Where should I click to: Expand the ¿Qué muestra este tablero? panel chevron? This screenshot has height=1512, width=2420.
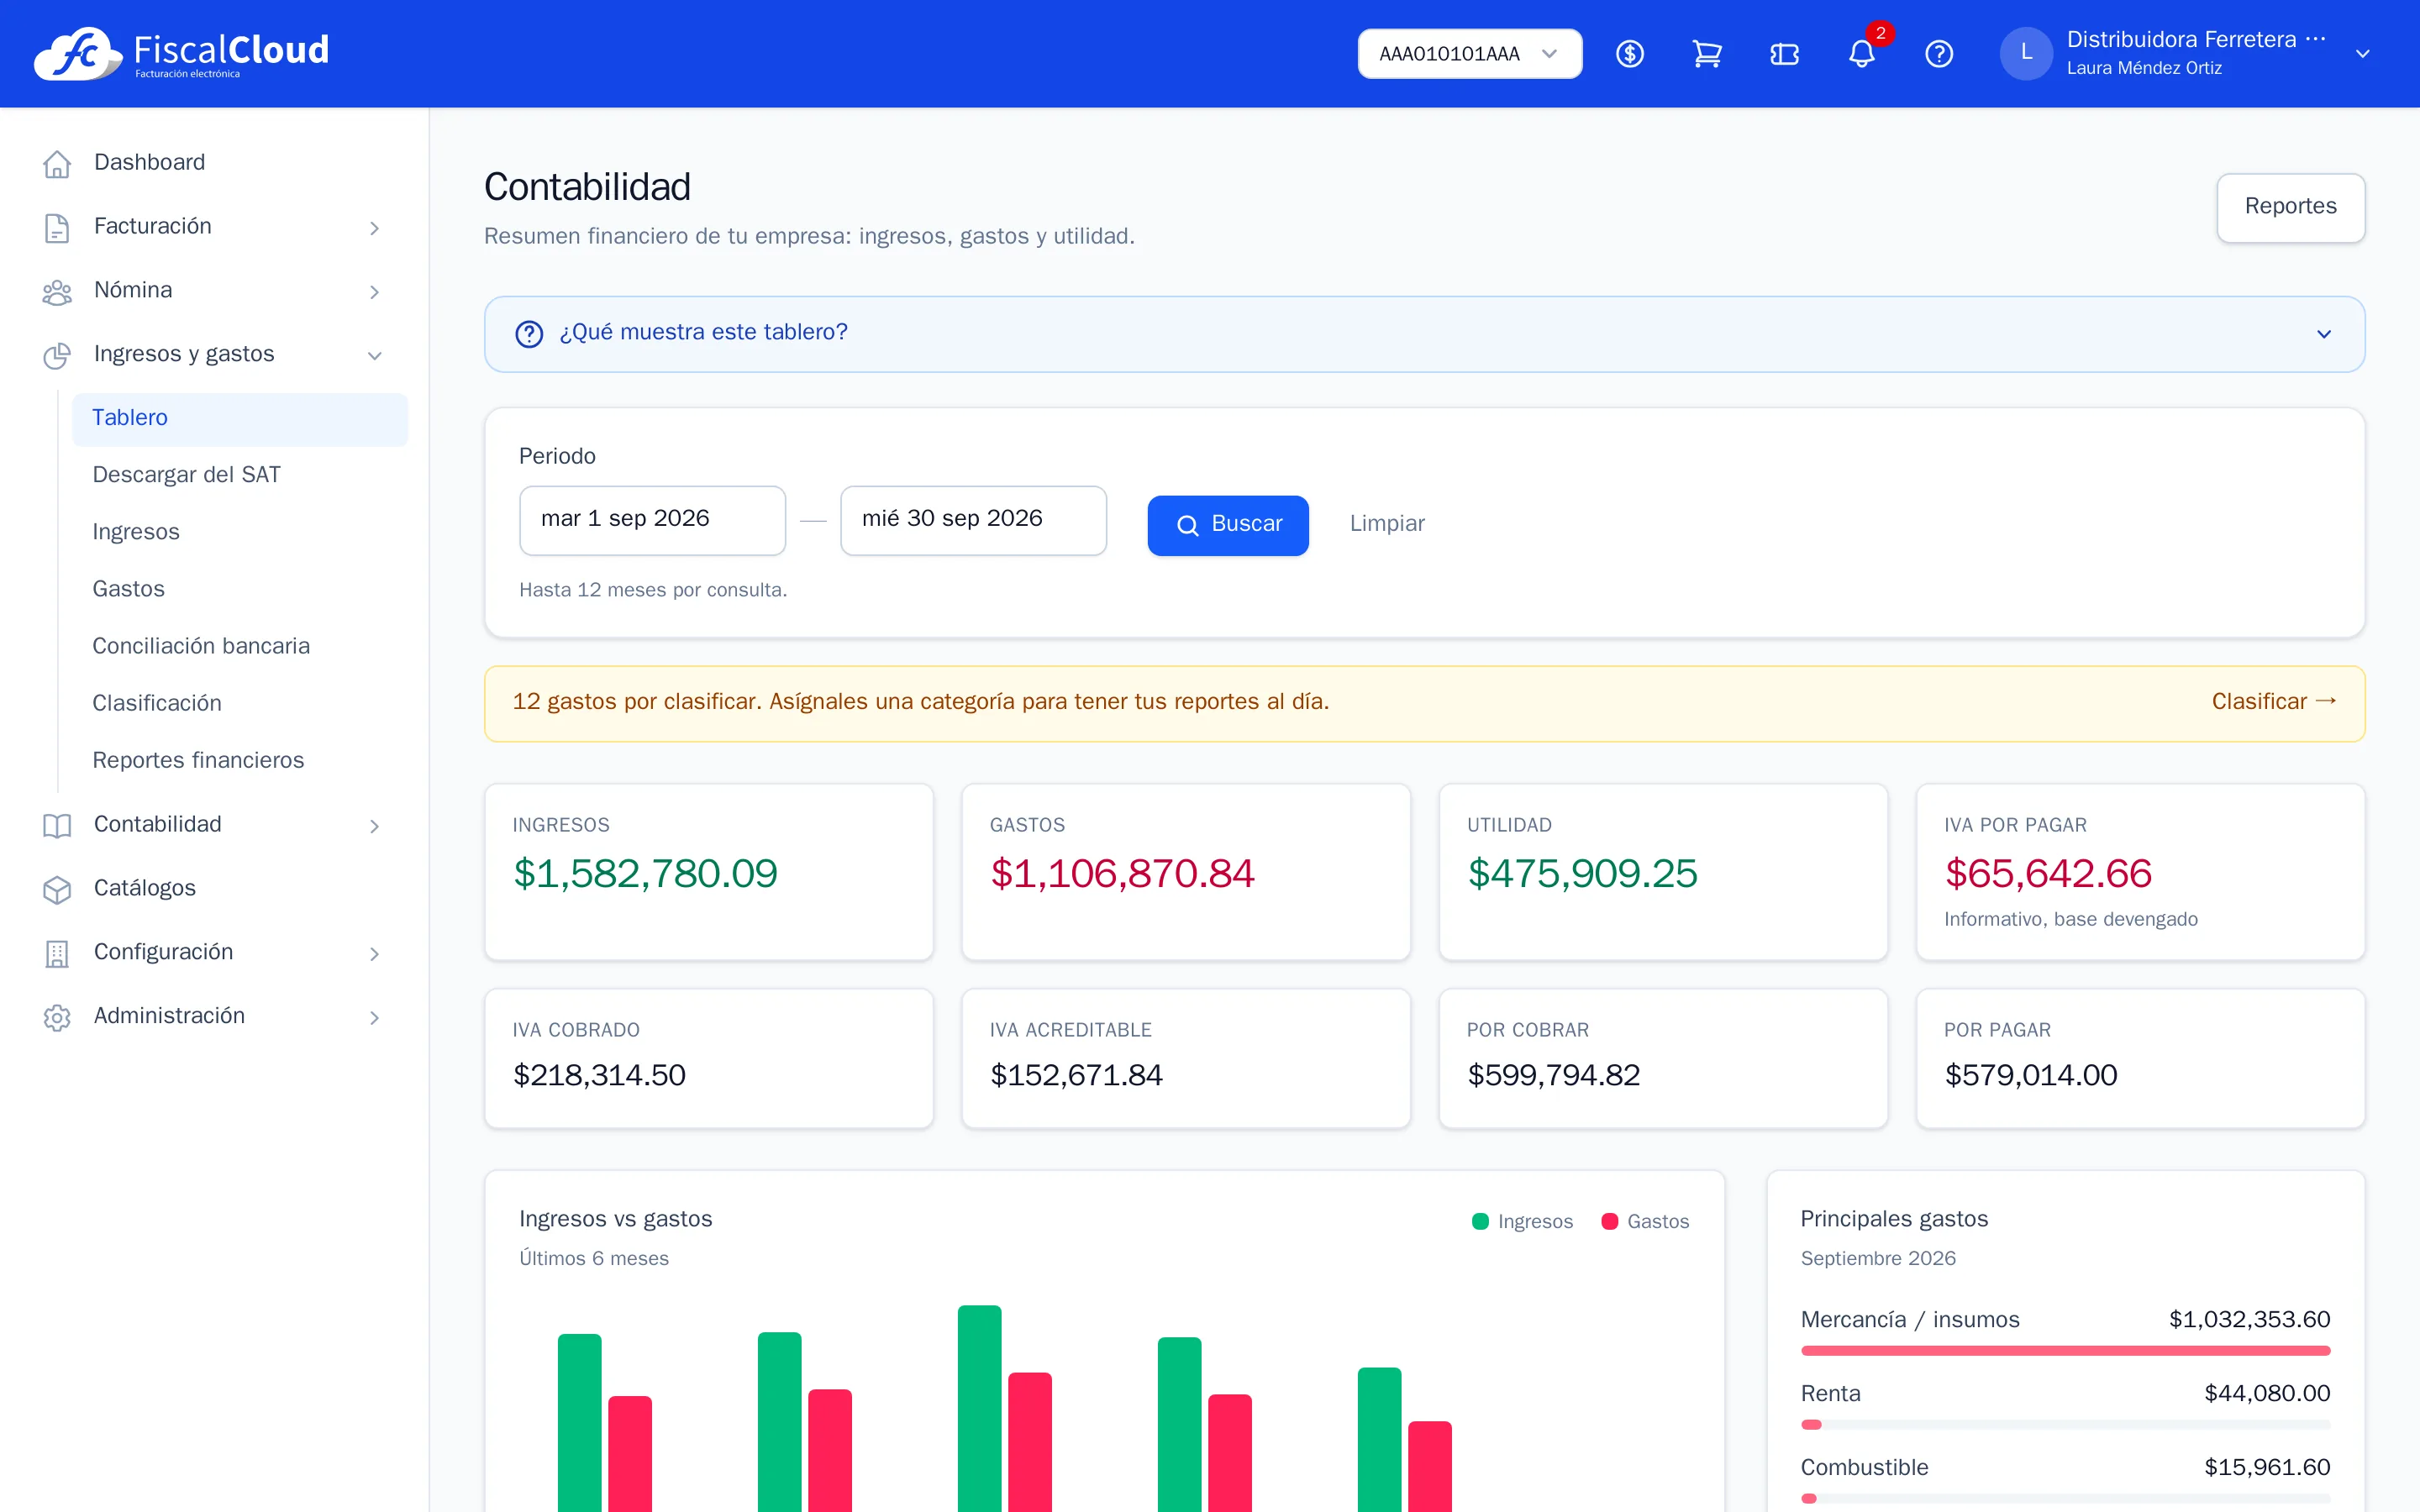pyautogui.click(x=2324, y=334)
